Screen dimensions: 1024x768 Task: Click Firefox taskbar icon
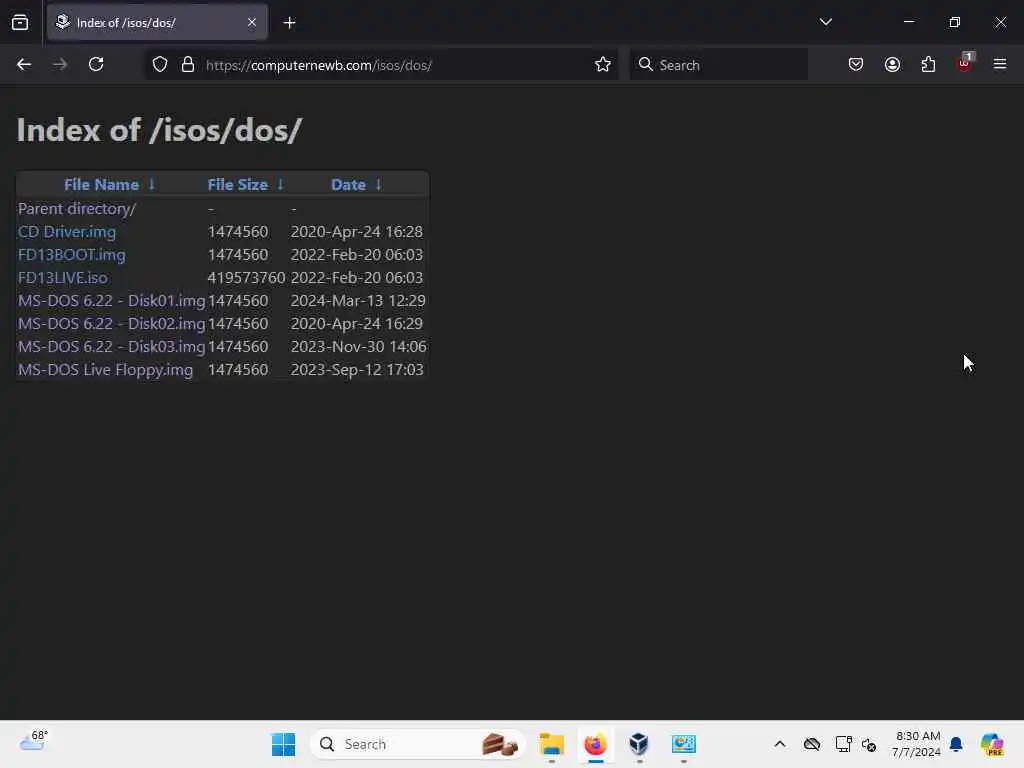click(x=596, y=744)
